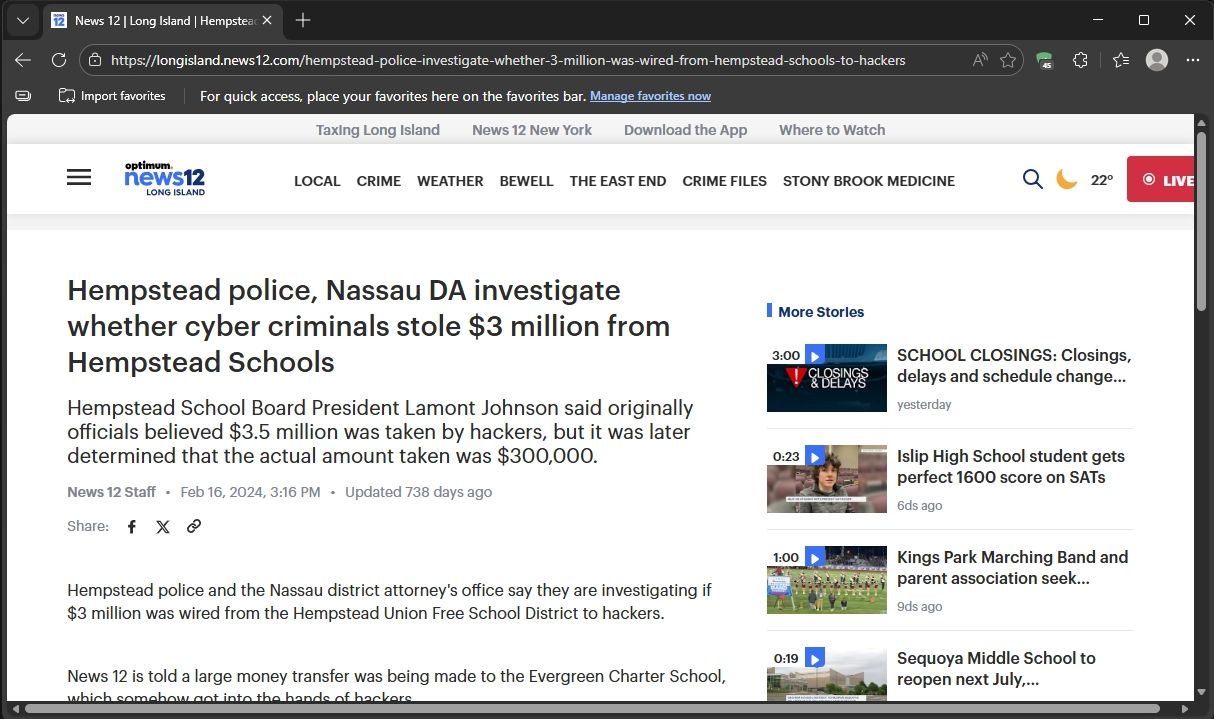Open the tab actions dropdown

pyautogui.click(x=23, y=20)
